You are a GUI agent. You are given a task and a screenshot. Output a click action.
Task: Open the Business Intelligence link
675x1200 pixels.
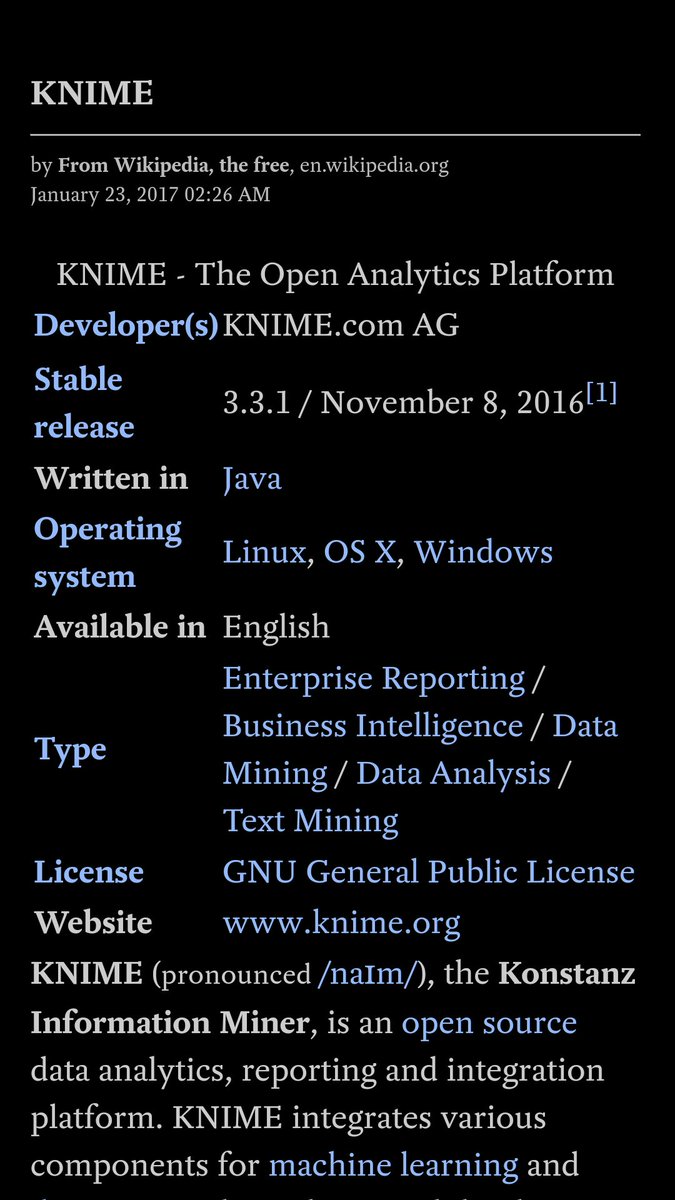[373, 726]
